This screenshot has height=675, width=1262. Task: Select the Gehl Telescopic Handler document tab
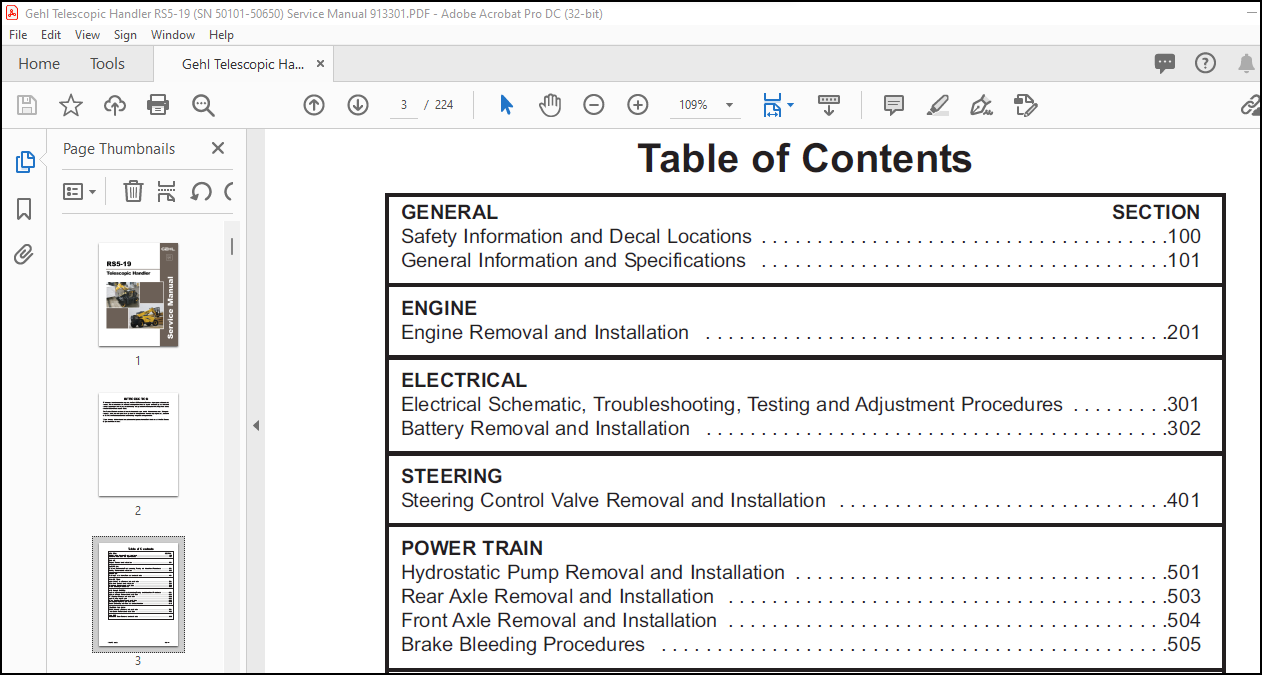[243, 64]
